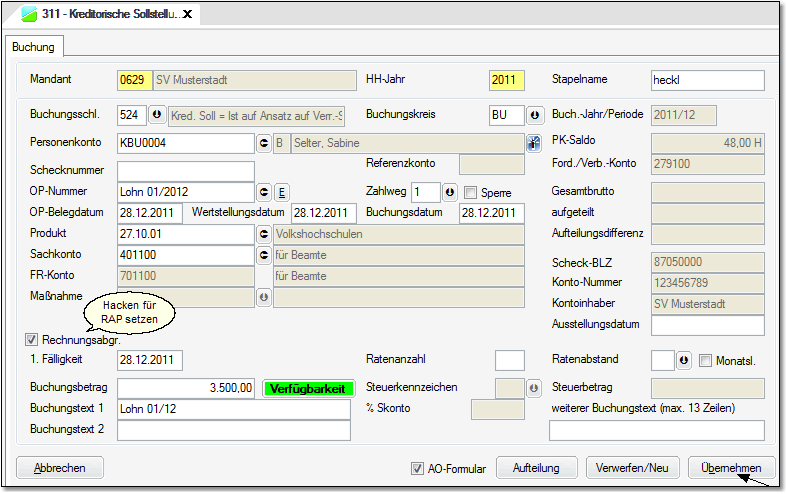Image resolution: width=787 pixels, height=494 pixels.
Task: Select the Buchung tab
Action: [x=35, y=46]
